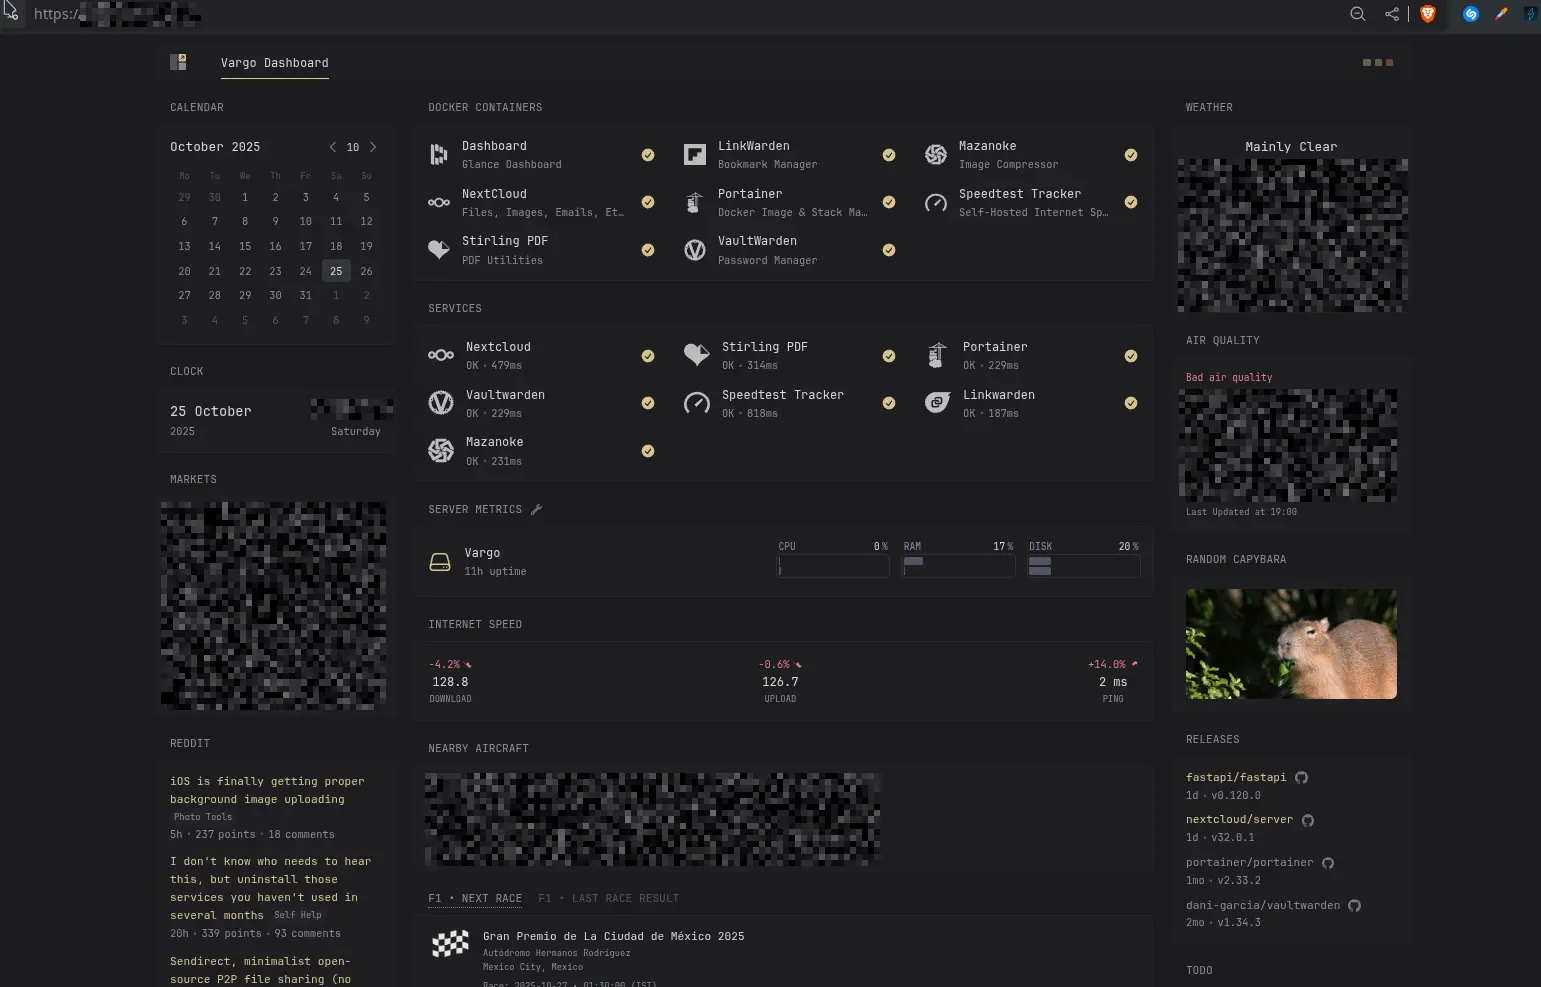This screenshot has height=987, width=1541.
Task: Open nextcloud/server release link
Action: pyautogui.click(x=1239, y=819)
